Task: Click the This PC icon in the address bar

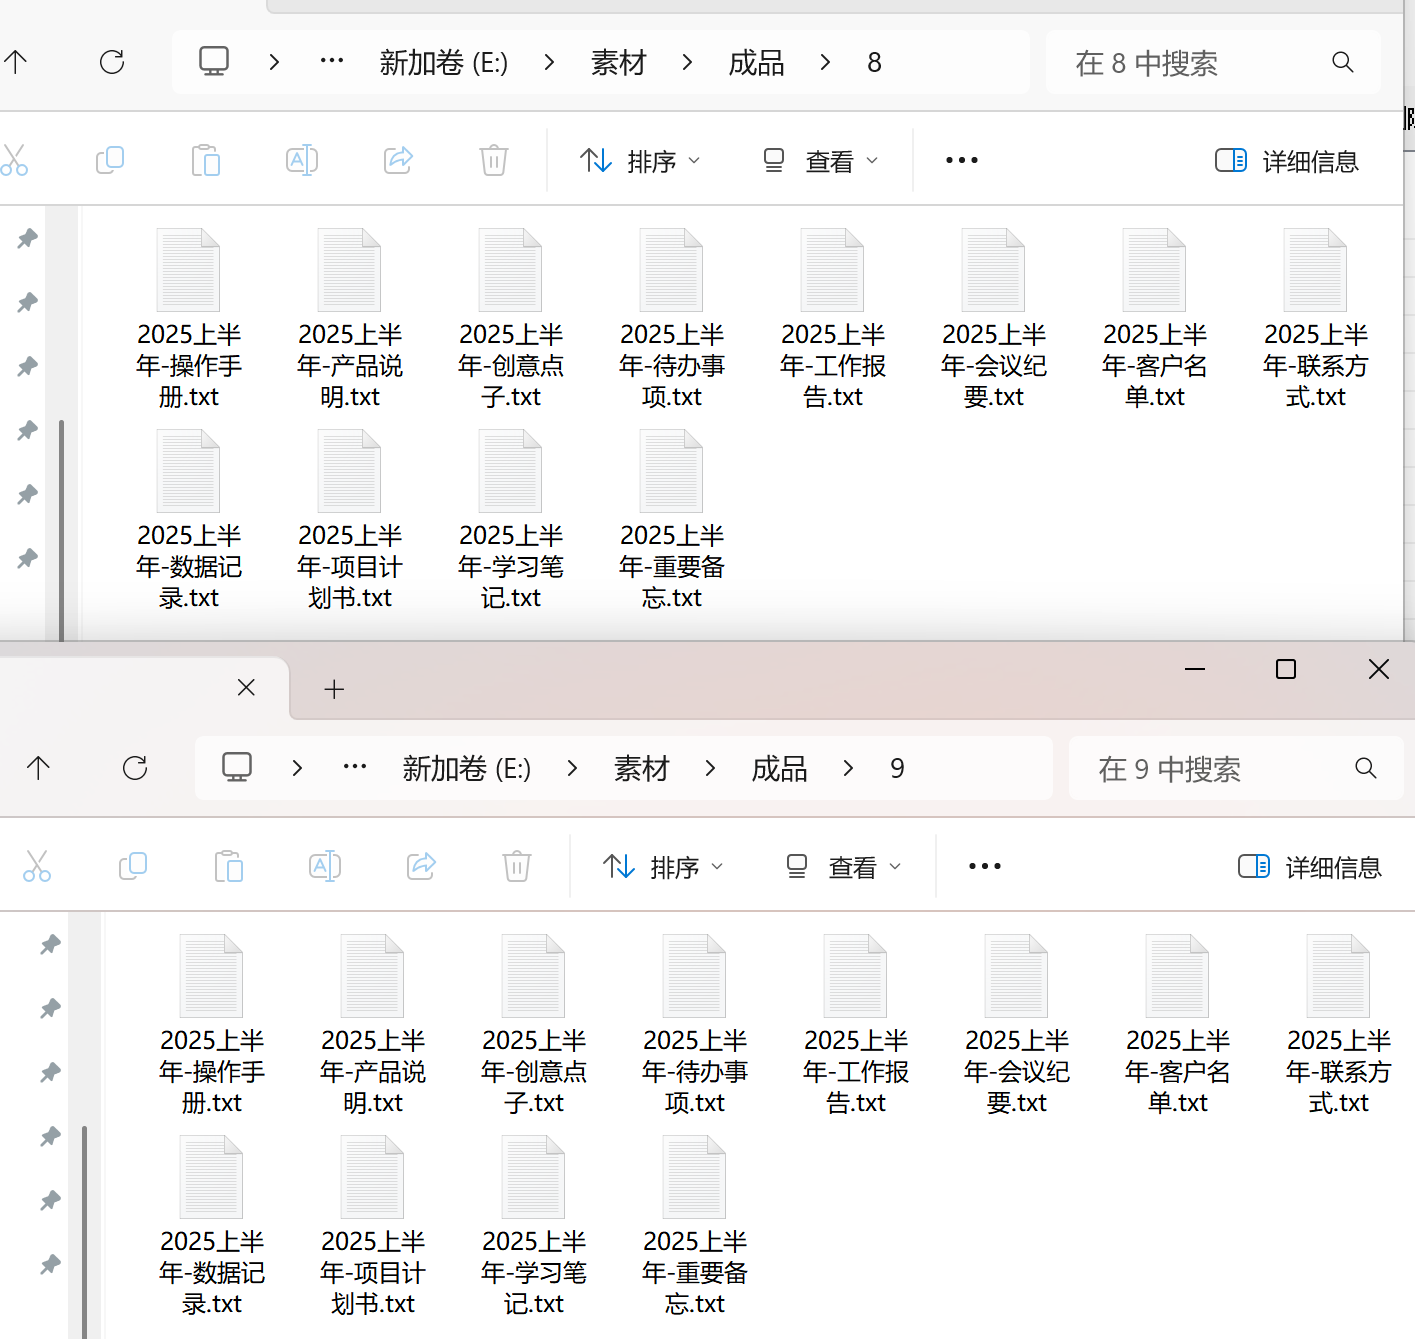Action: (213, 61)
